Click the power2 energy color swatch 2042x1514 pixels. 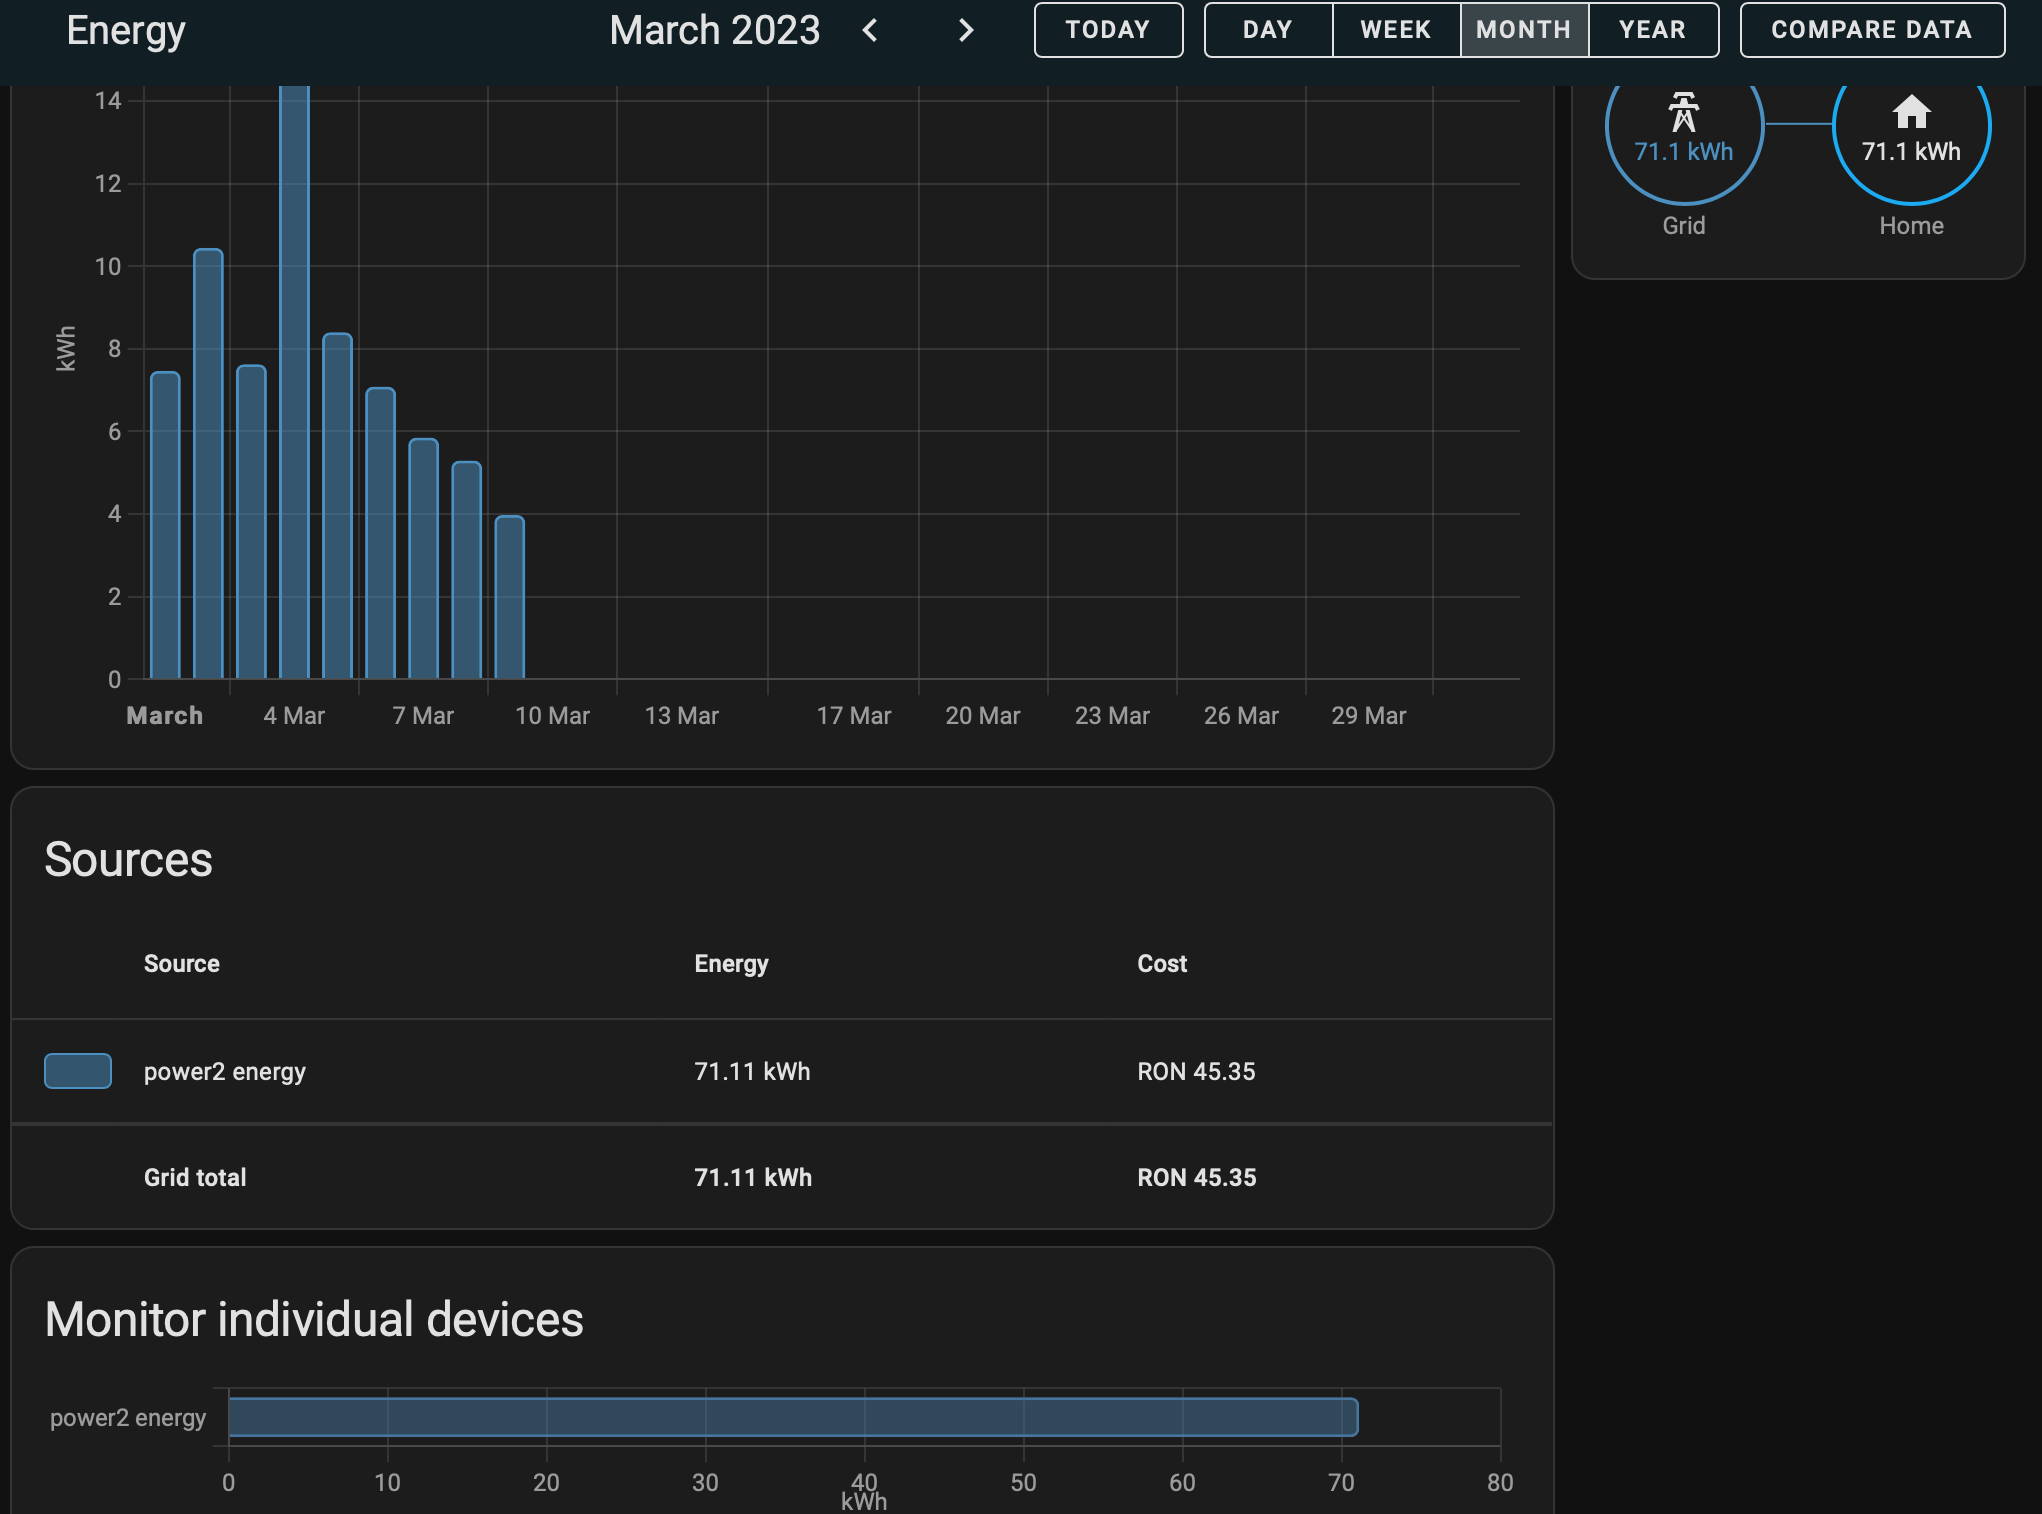click(x=78, y=1071)
